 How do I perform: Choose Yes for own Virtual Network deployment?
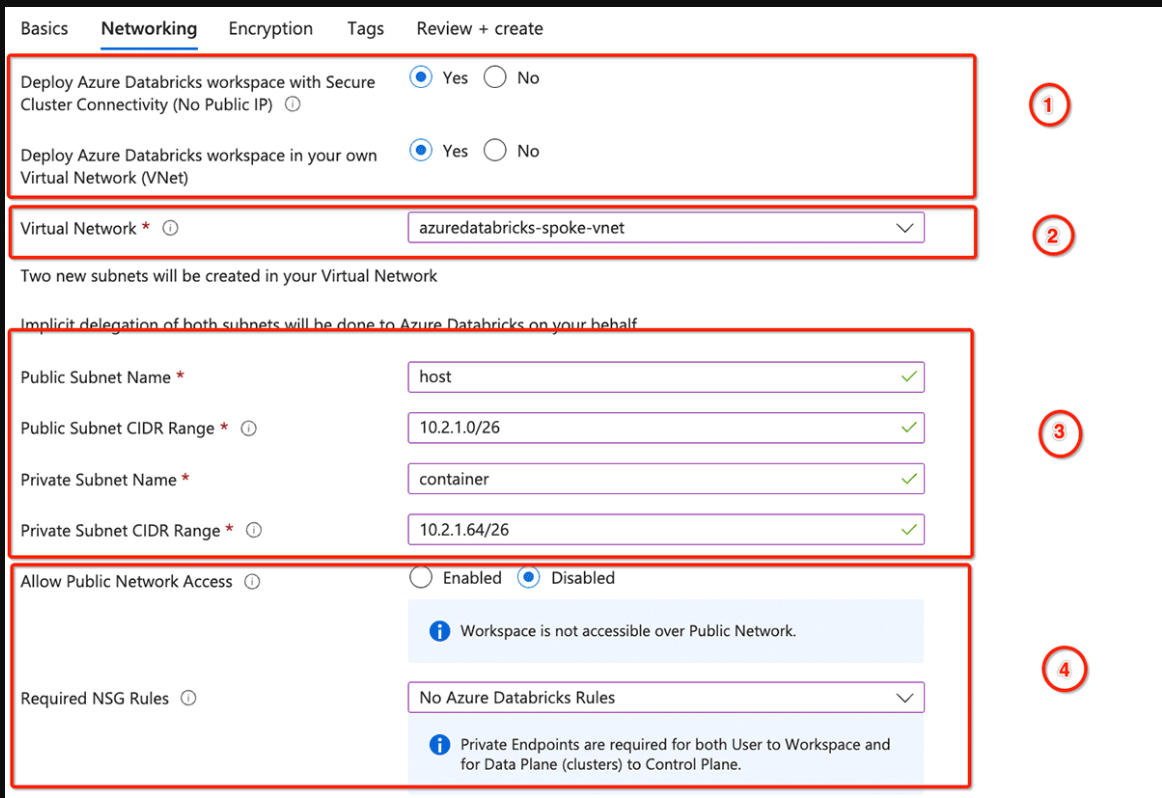point(421,150)
